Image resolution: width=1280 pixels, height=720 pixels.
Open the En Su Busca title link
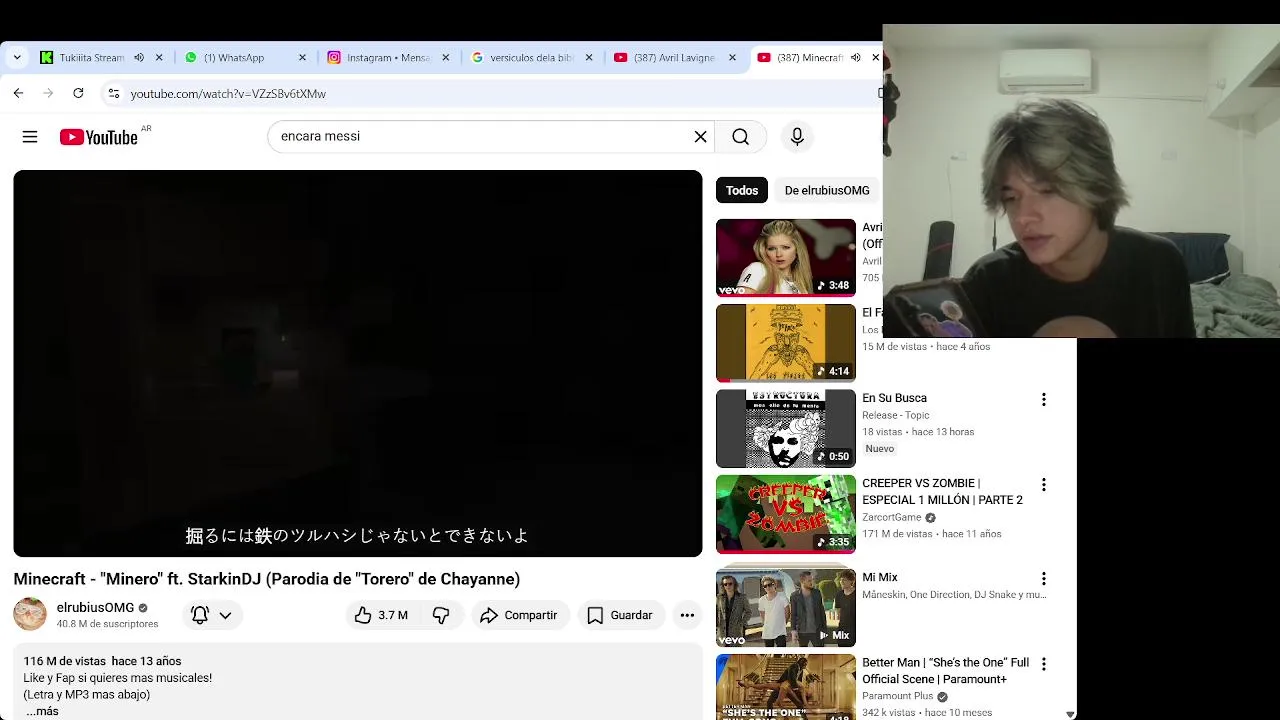click(894, 398)
